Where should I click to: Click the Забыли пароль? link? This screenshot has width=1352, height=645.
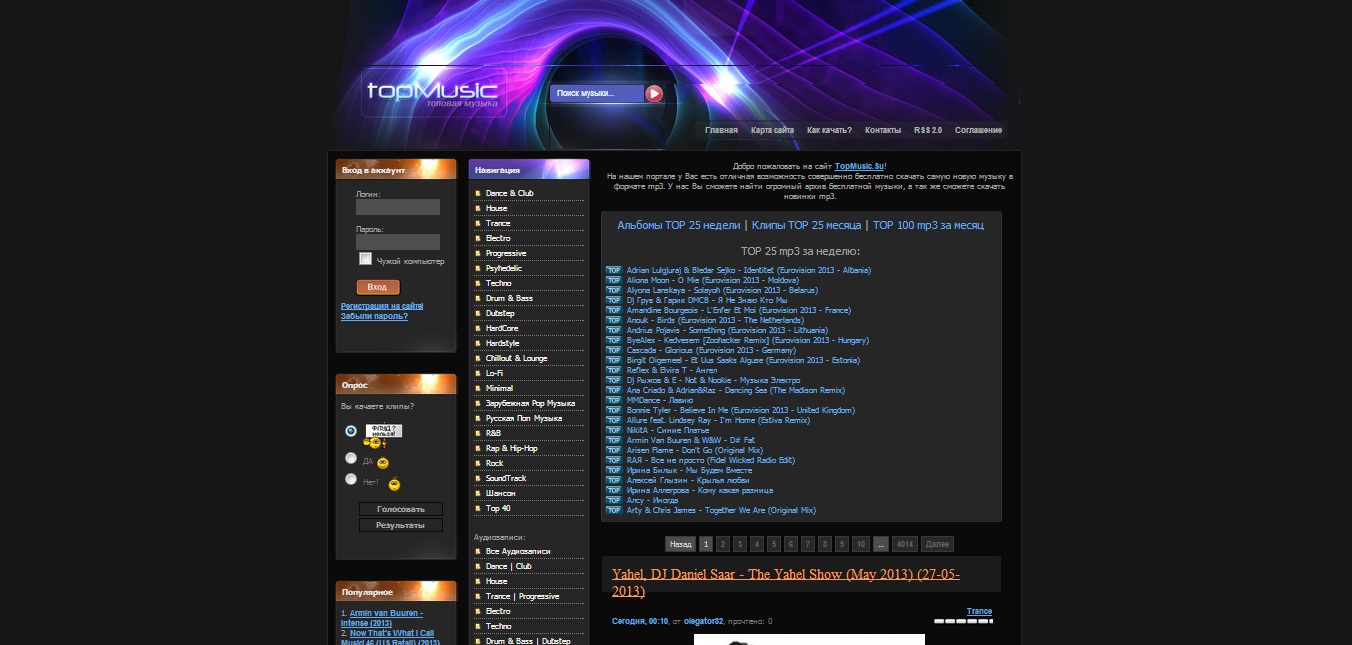(374, 316)
